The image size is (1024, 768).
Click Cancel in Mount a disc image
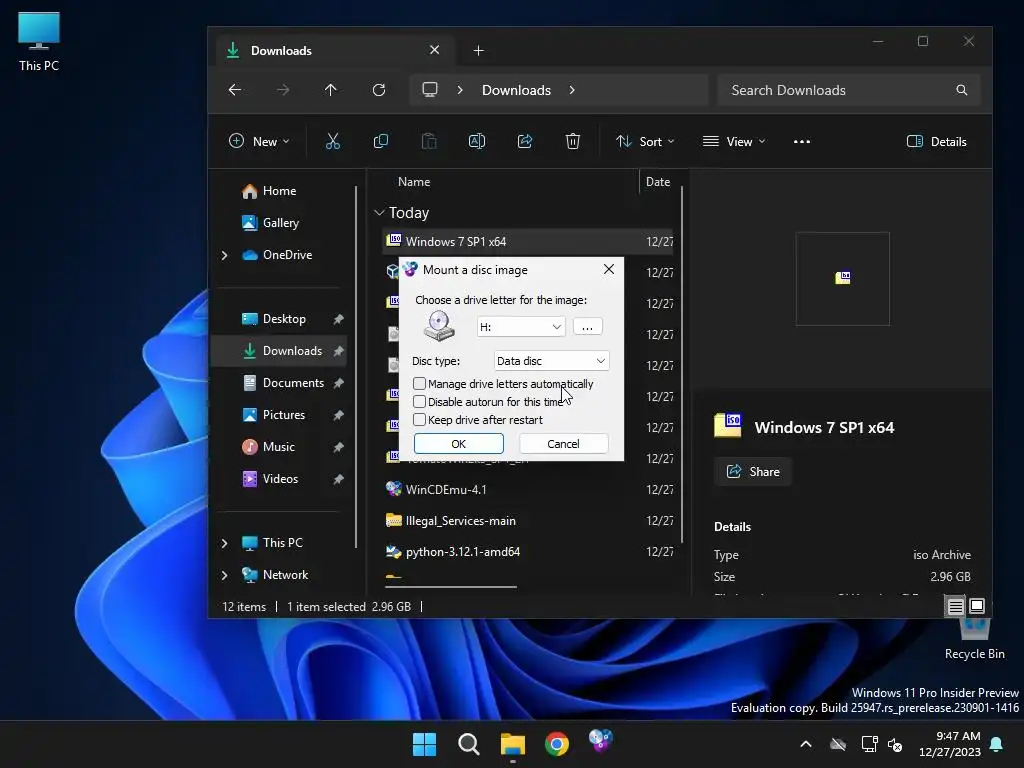(x=564, y=443)
